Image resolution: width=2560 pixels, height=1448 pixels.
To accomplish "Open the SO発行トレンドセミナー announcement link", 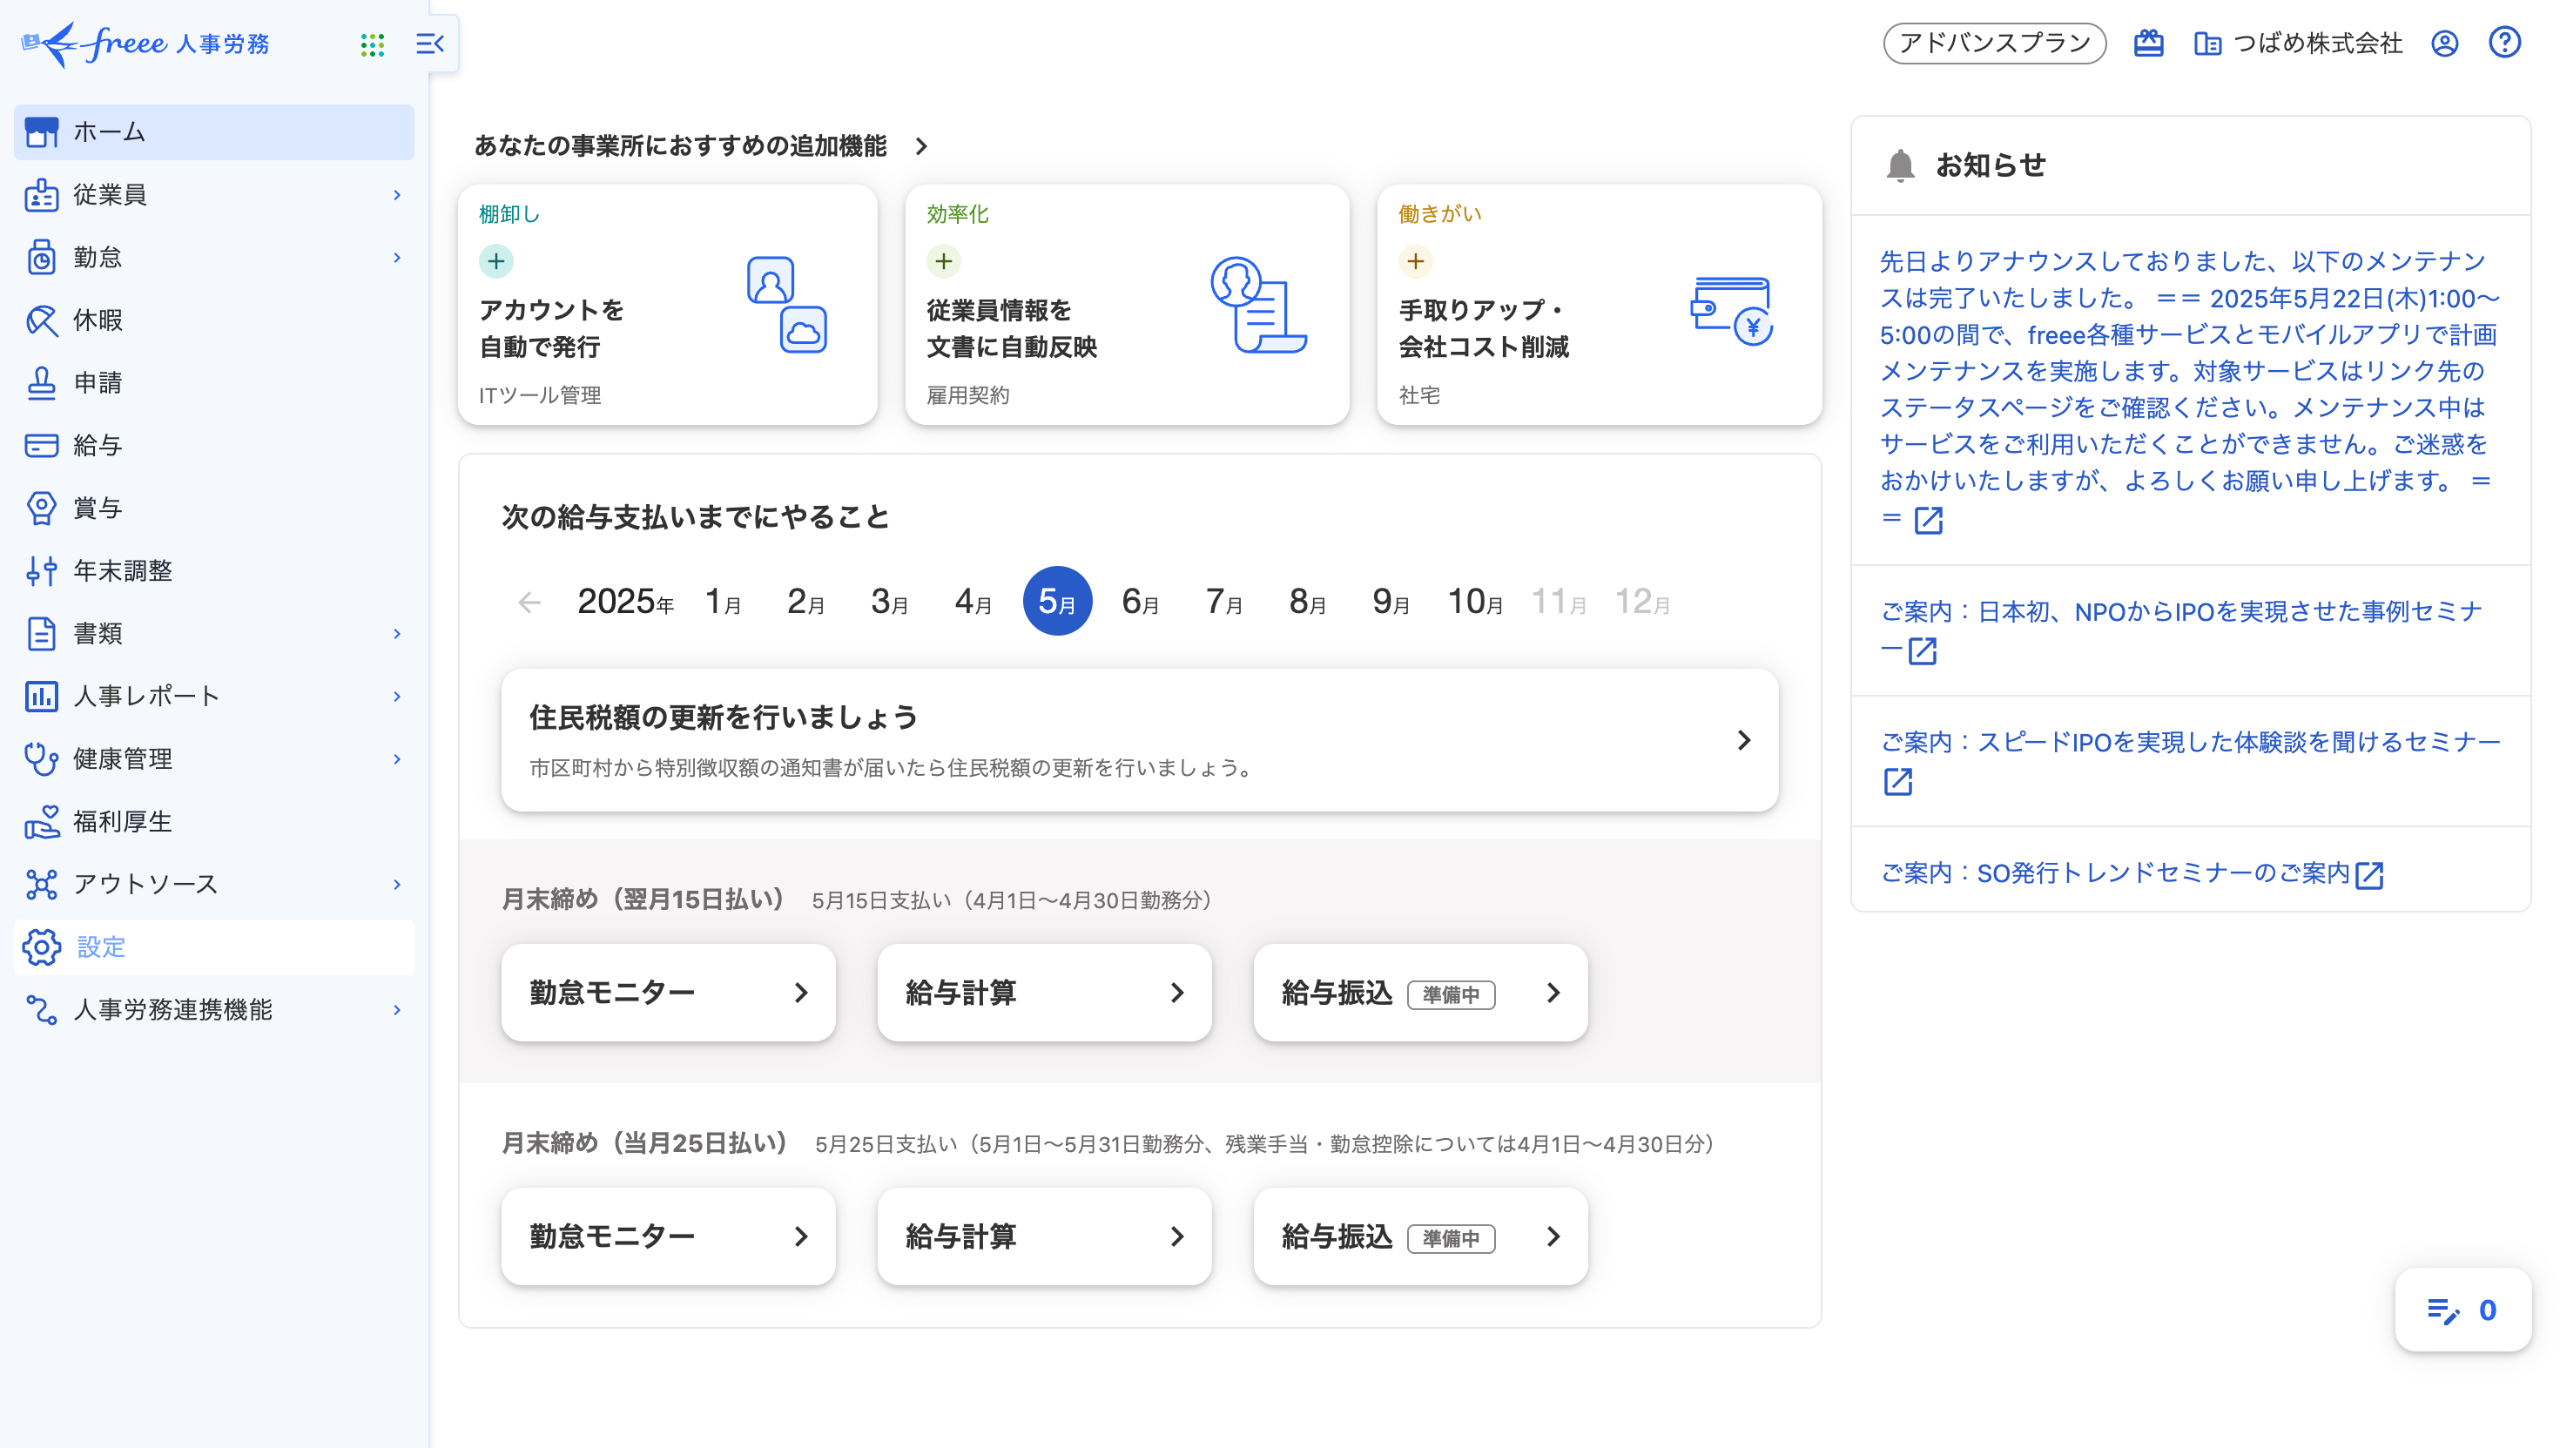I will (x=2115, y=873).
